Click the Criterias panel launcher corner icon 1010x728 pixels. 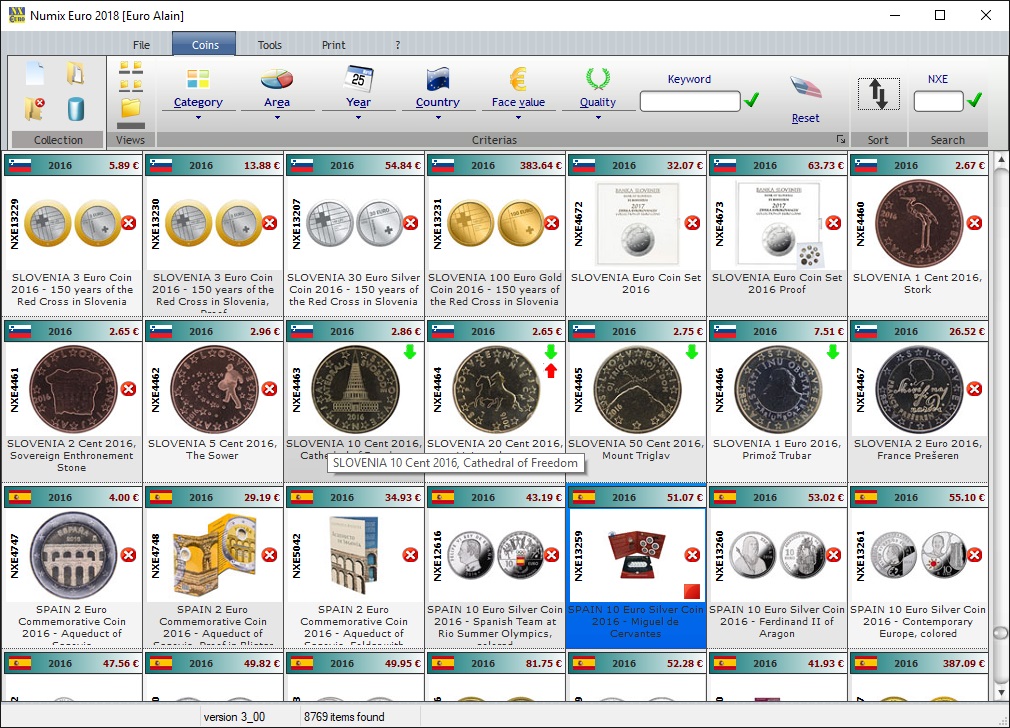pyautogui.click(x=841, y=140)
